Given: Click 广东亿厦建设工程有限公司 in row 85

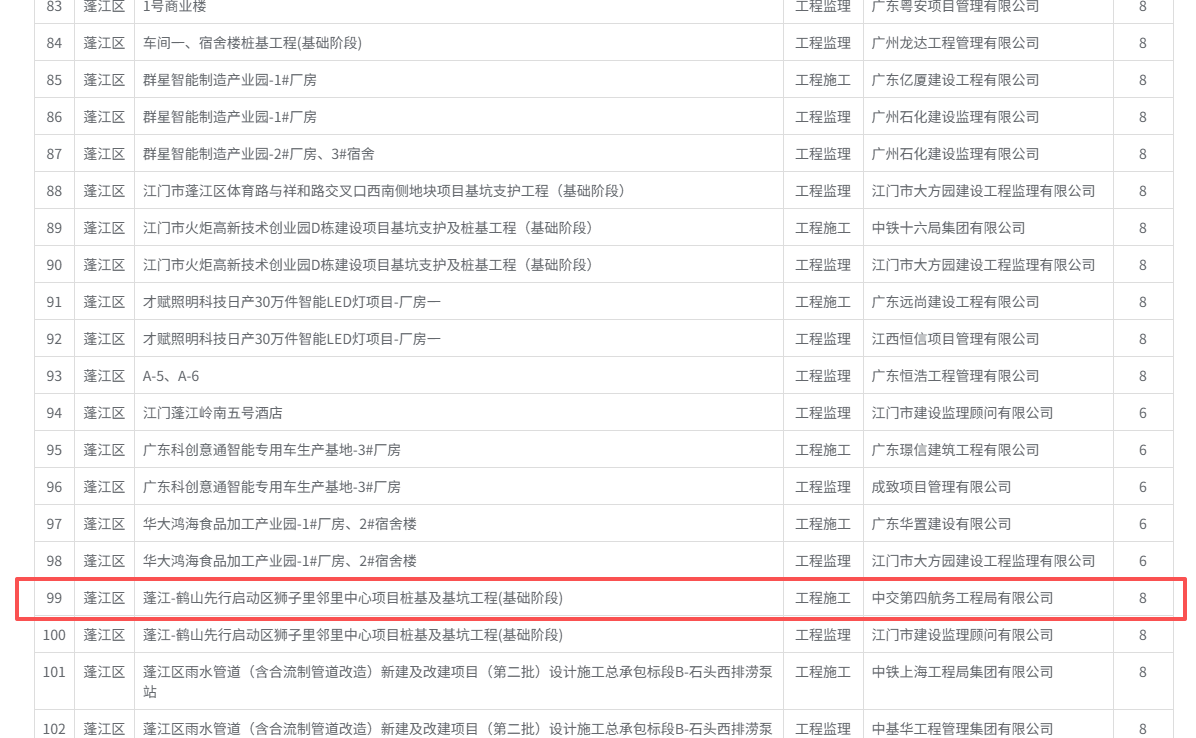Looking at the screenshot, I should pyautogui.click(x=955, y=80).
